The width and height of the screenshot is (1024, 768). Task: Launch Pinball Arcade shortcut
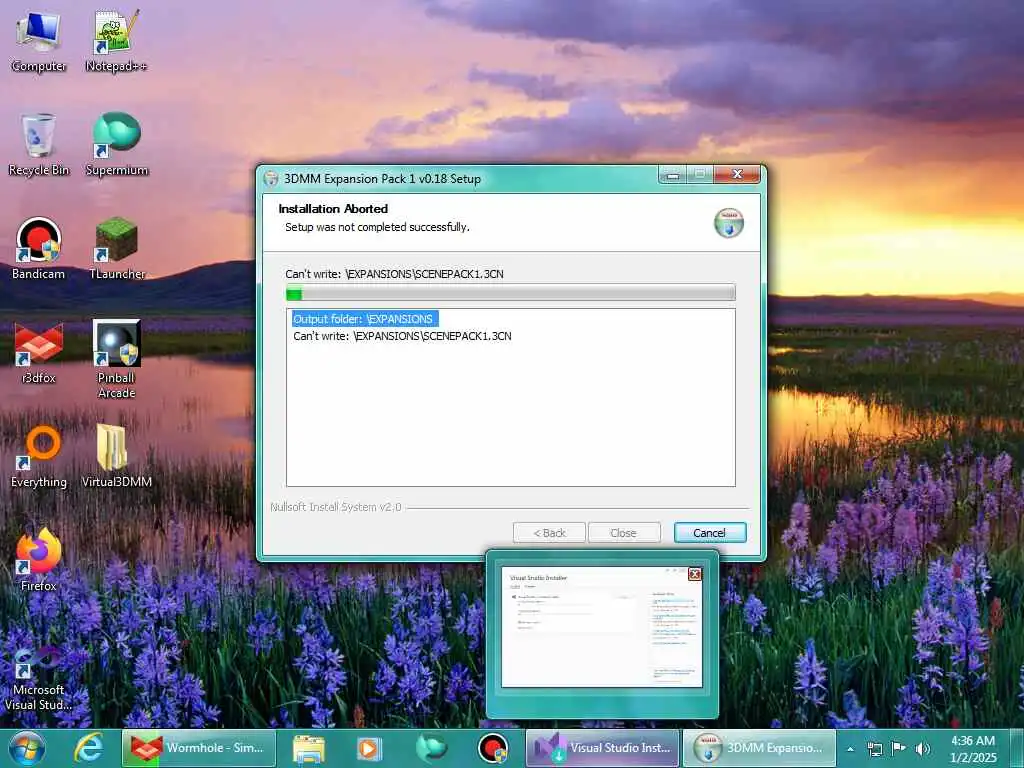point(116,359)
